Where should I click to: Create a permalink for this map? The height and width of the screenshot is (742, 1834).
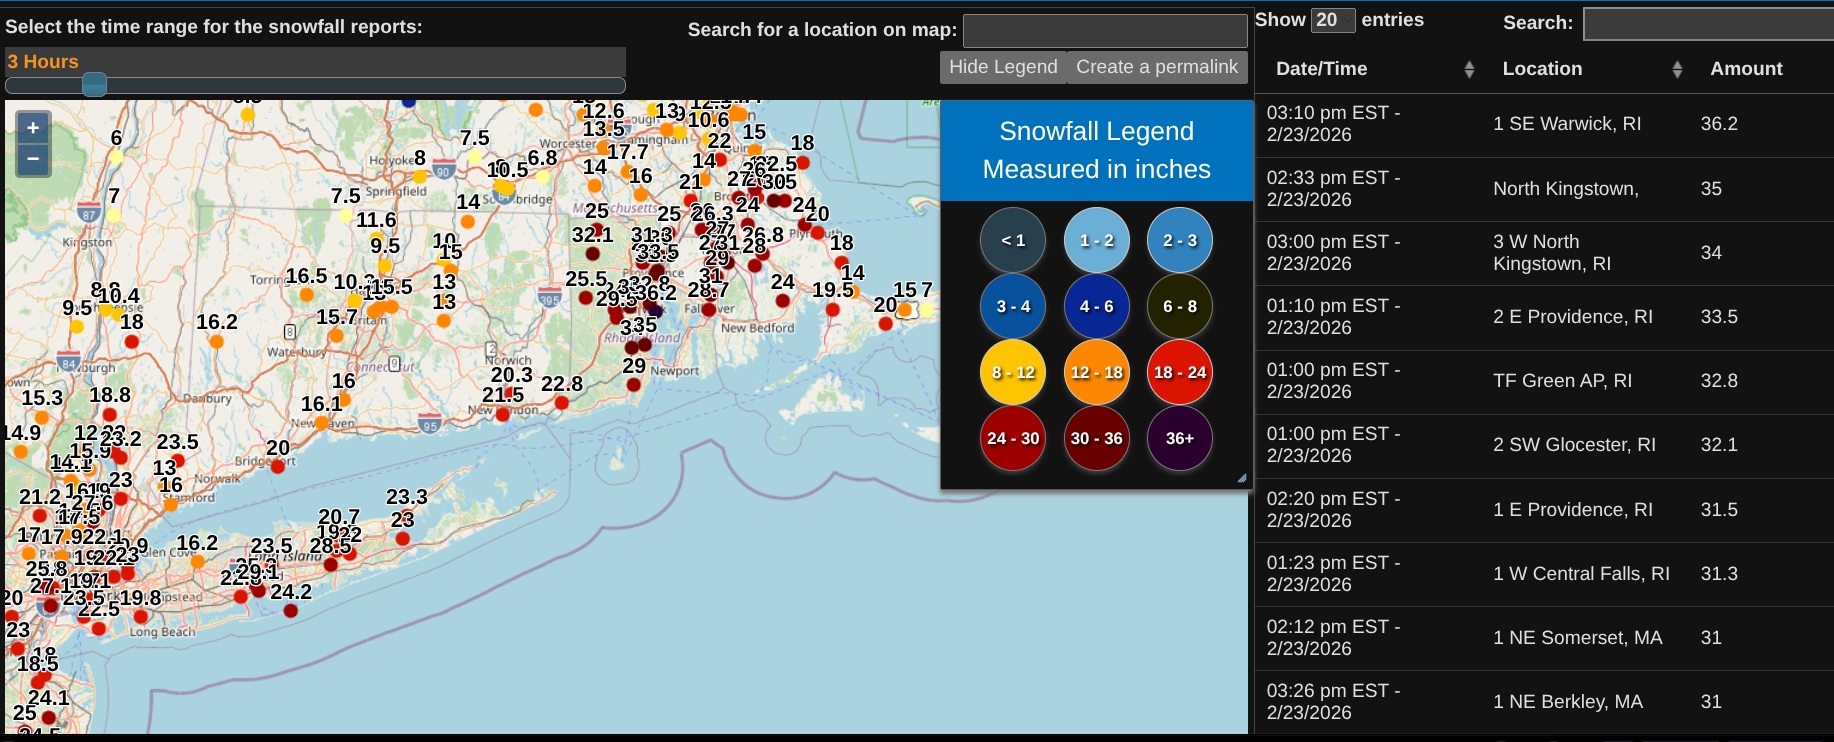(x=1157, y=67)
